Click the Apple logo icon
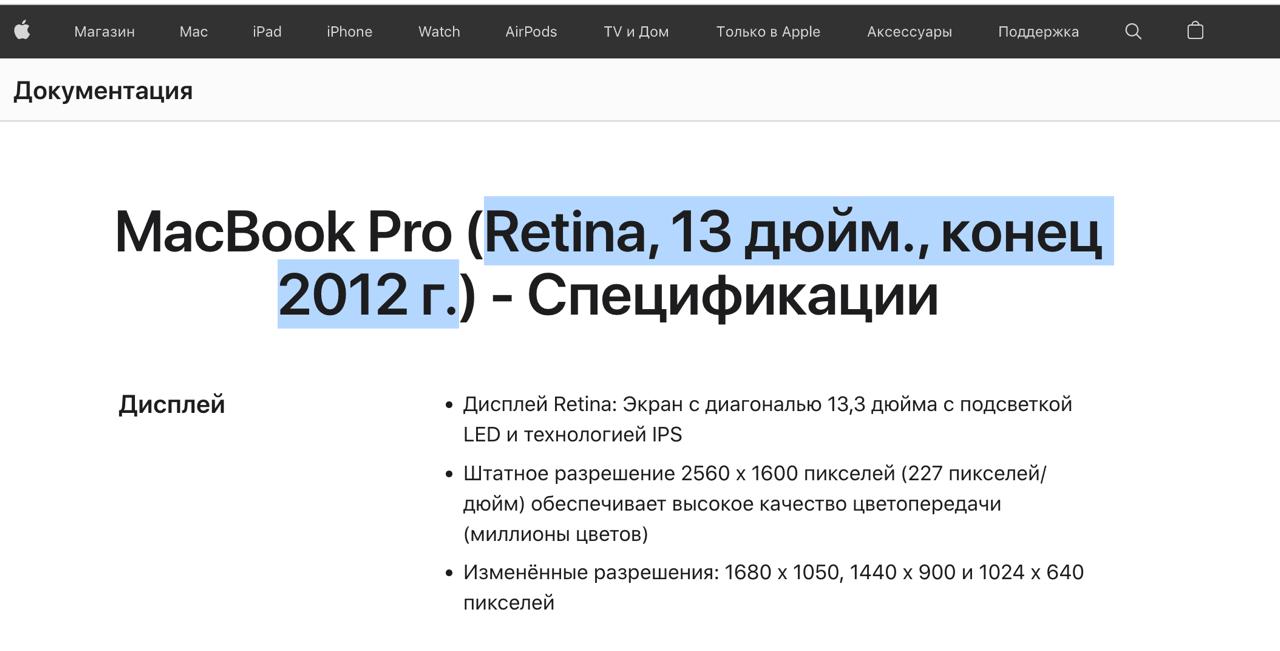 22,31
